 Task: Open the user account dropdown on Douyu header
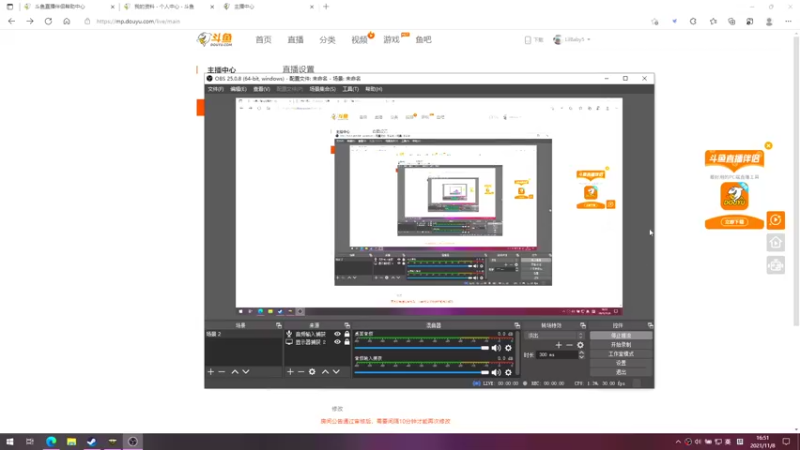(572, 39)
